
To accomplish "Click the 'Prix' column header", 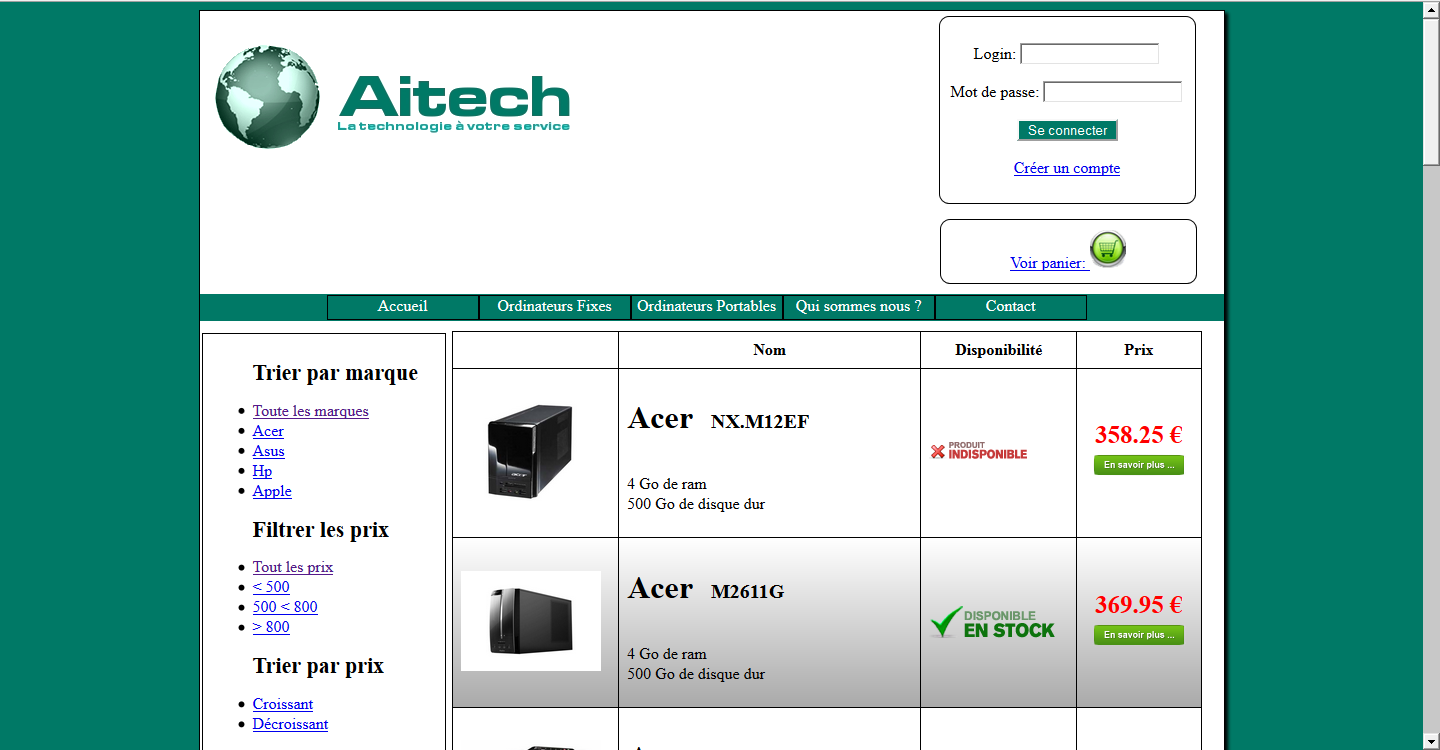I will (x=1139, y=350).
